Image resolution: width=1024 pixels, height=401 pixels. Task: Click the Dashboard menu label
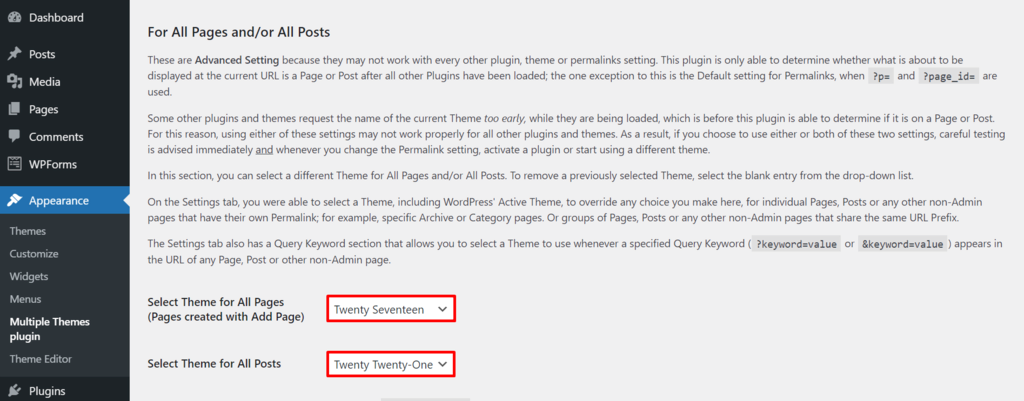coord(56,18)
